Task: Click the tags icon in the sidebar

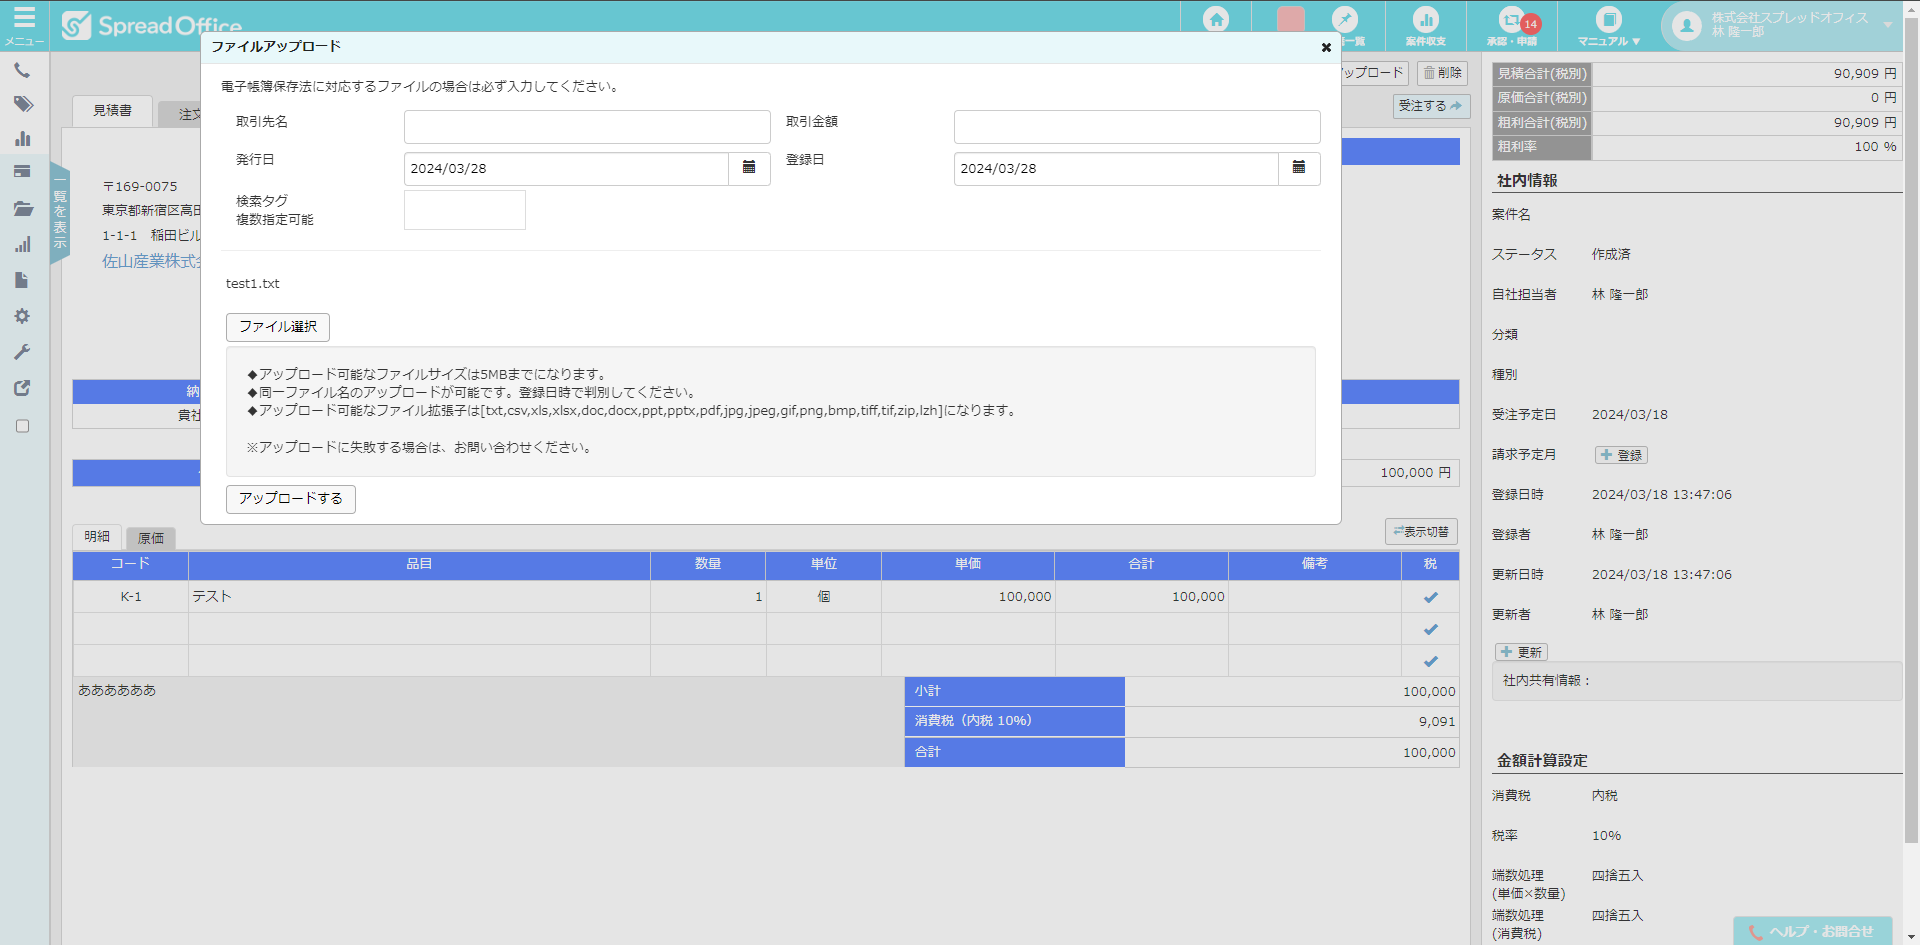Action: tap(23, 104)
